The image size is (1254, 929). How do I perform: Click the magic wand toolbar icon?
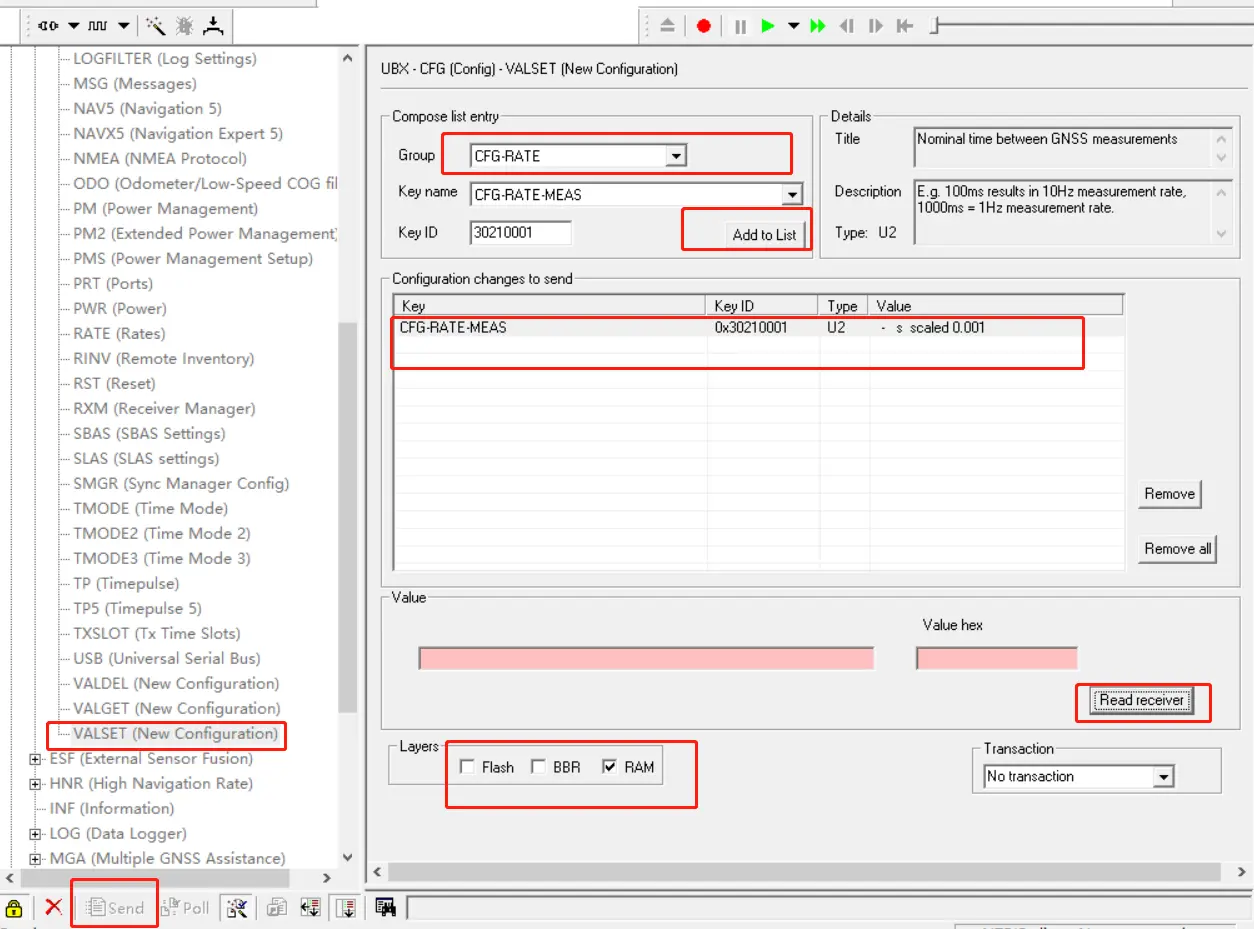click(156, 26)
